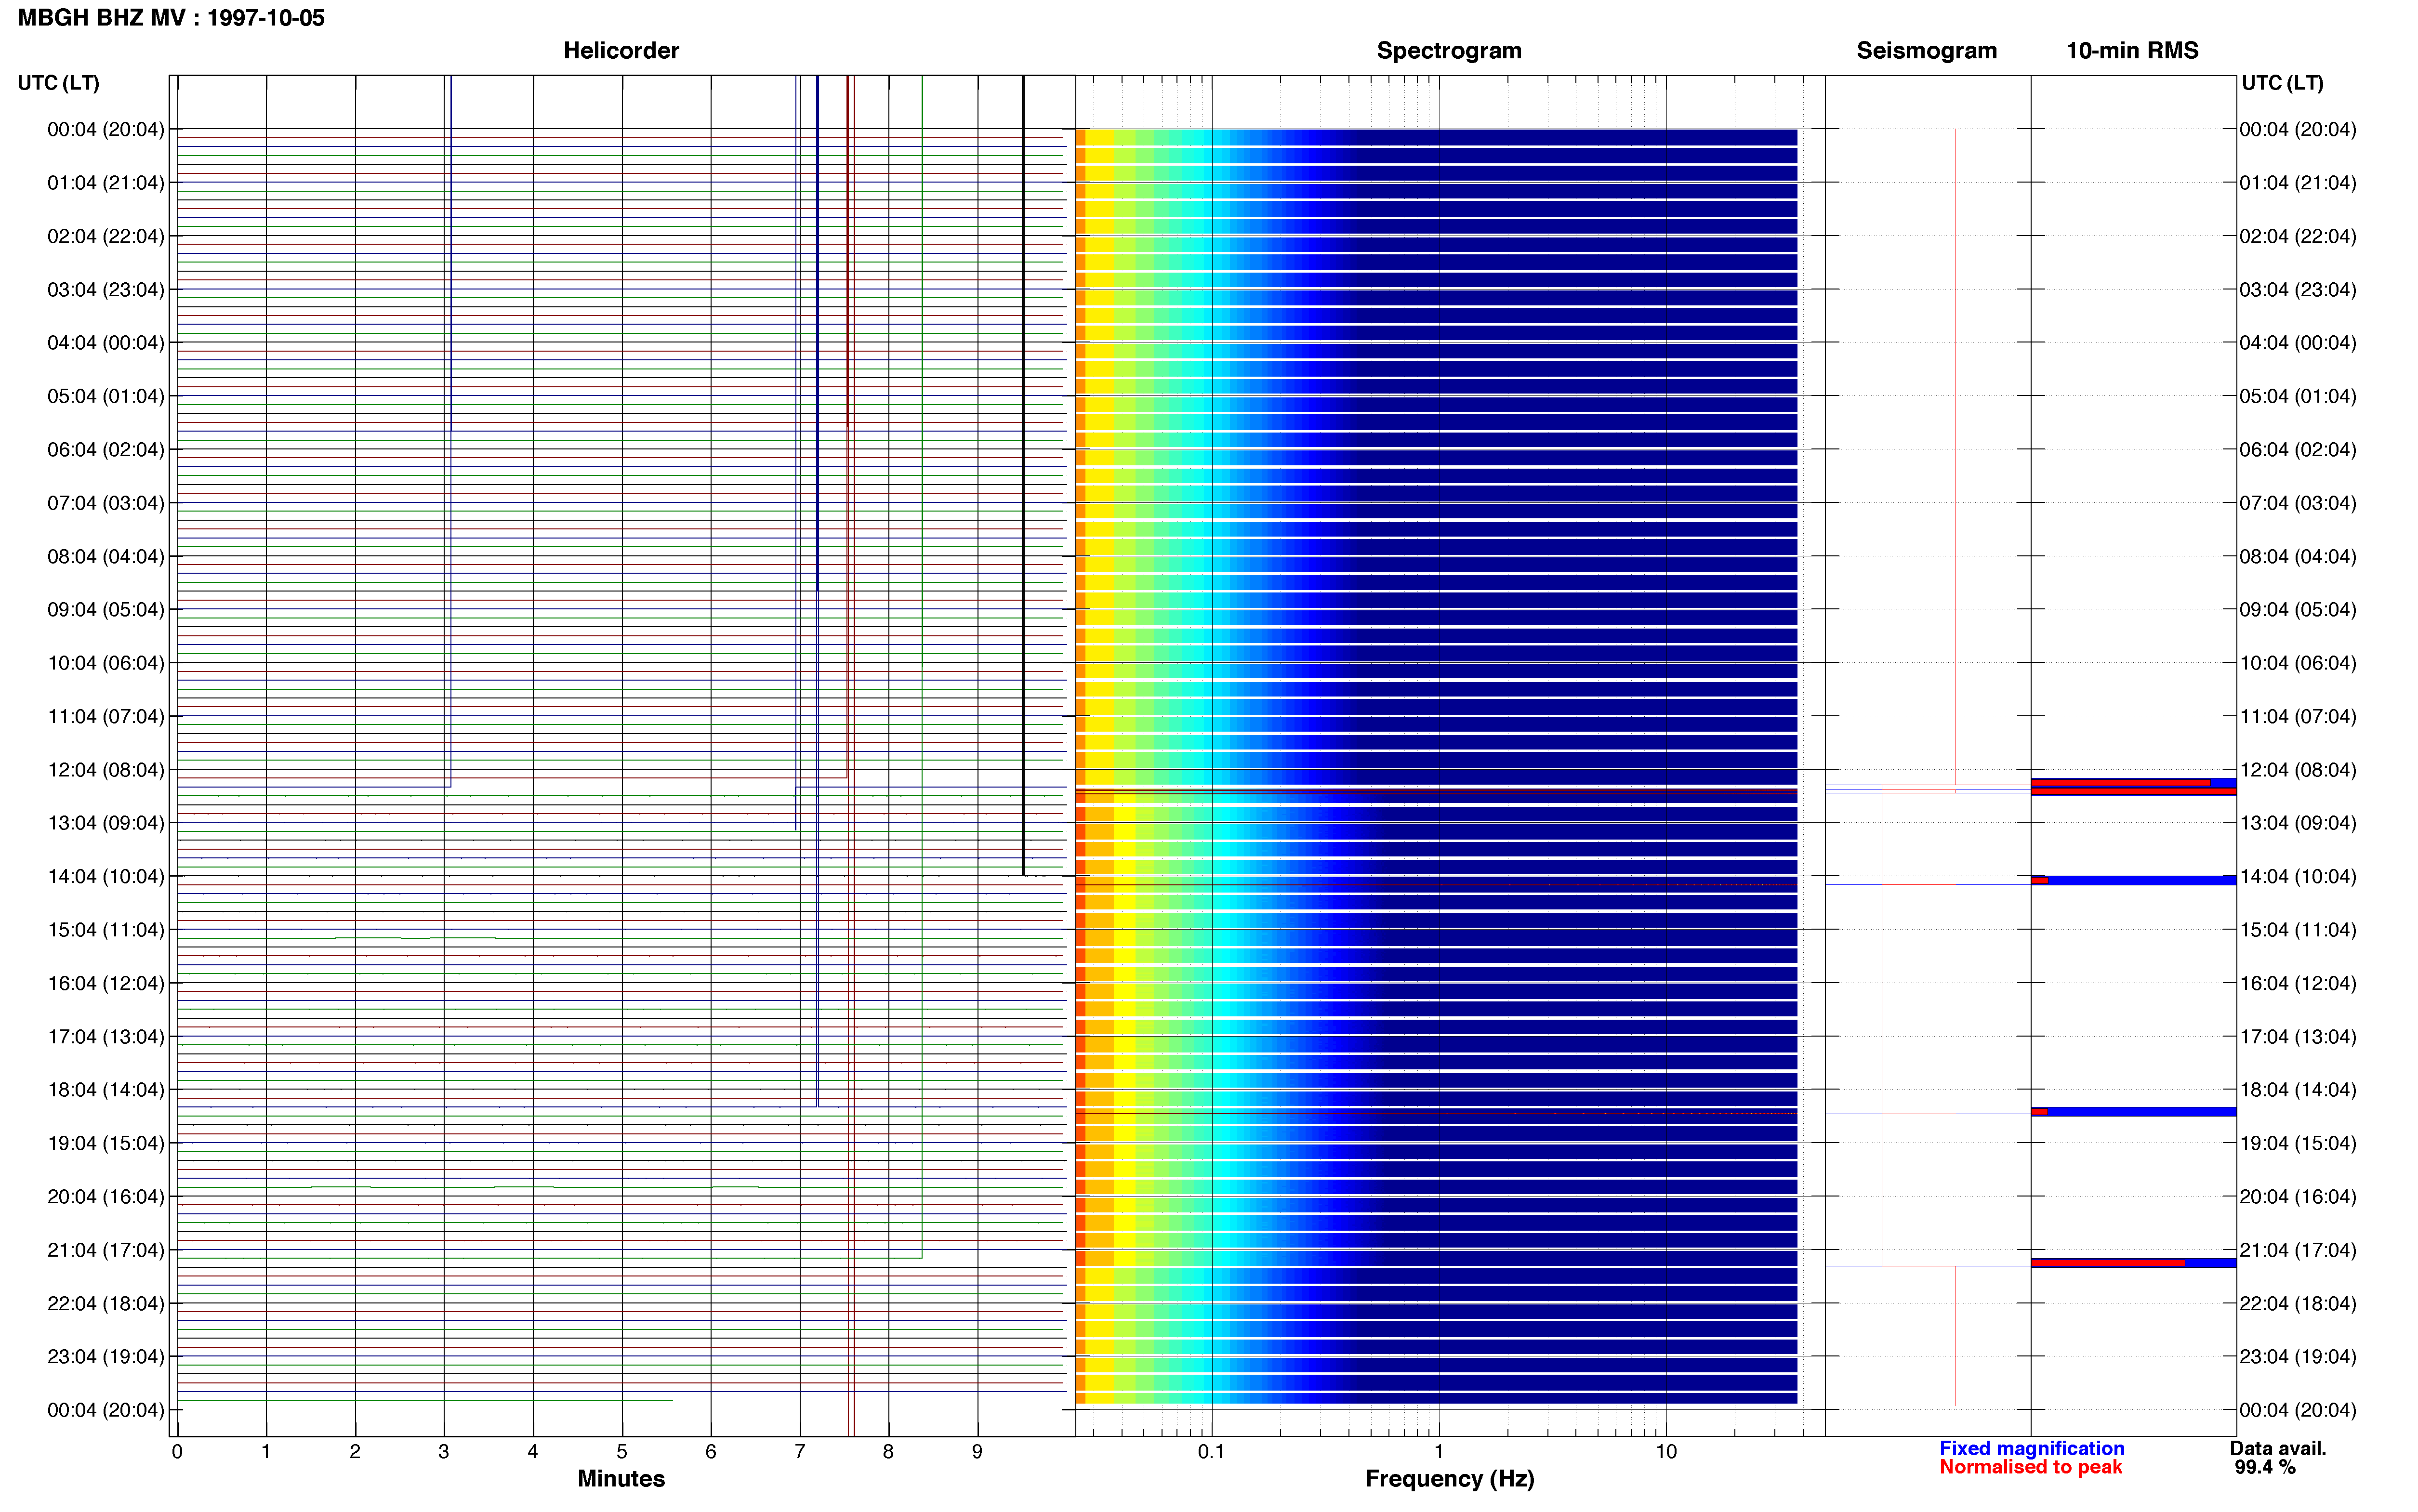
Task: Click the "9" tick on the Minutes axis
Action: click(977, 1451)
